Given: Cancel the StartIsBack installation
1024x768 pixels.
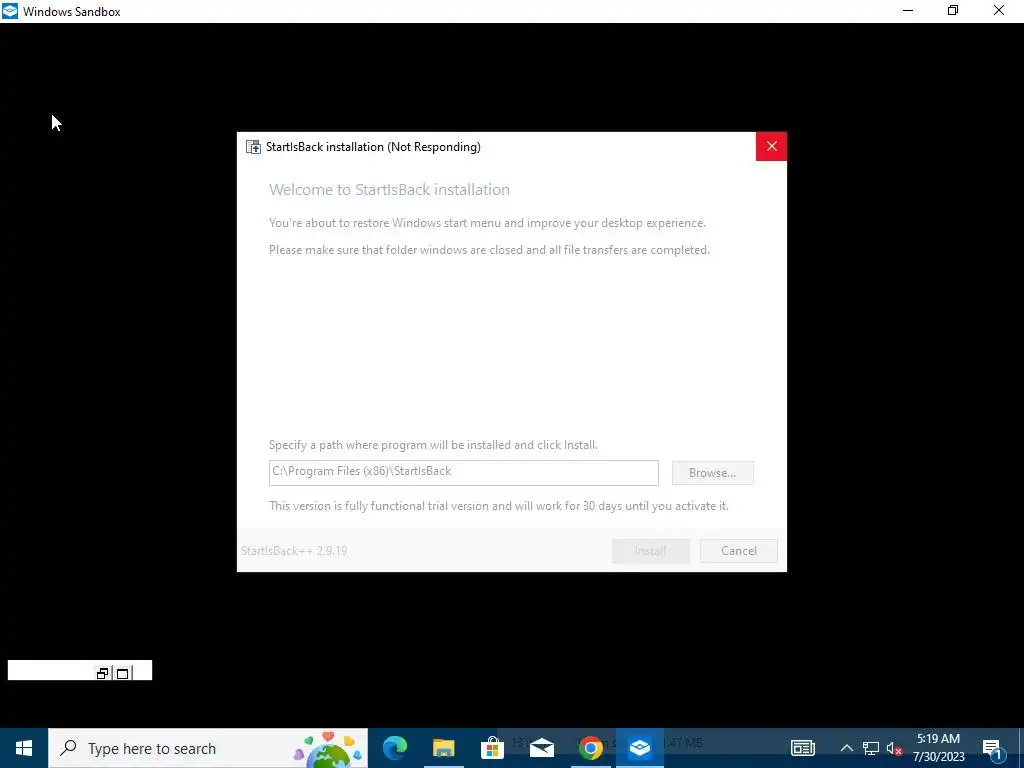Looking at the screenshot, I should coord(739,551).
